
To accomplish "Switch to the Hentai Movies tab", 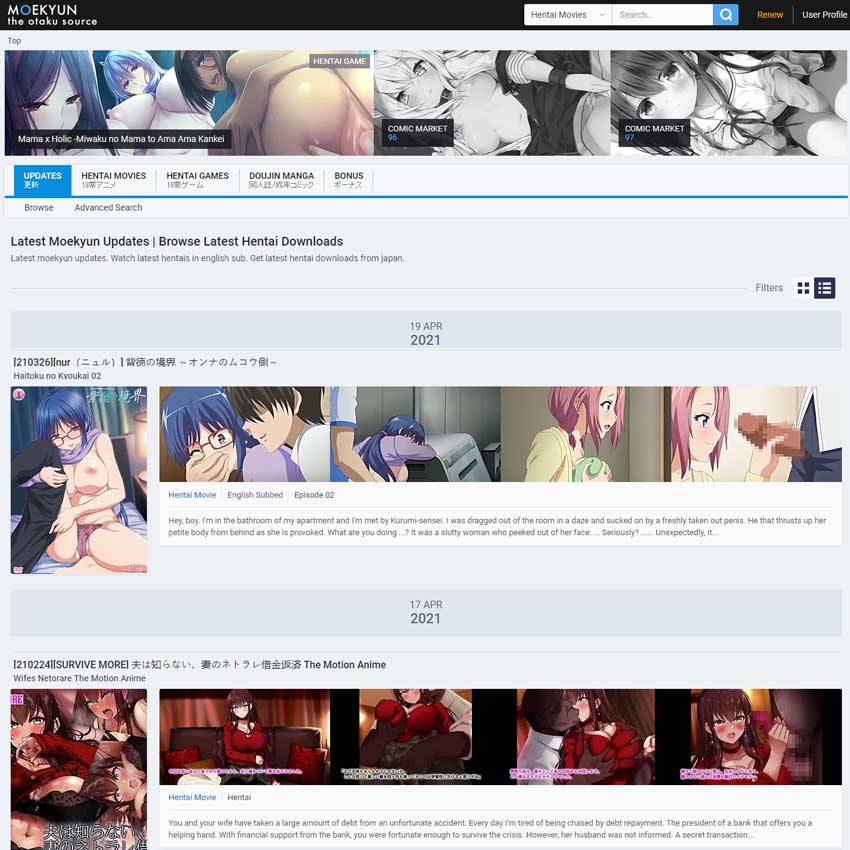I will (113, 180).
